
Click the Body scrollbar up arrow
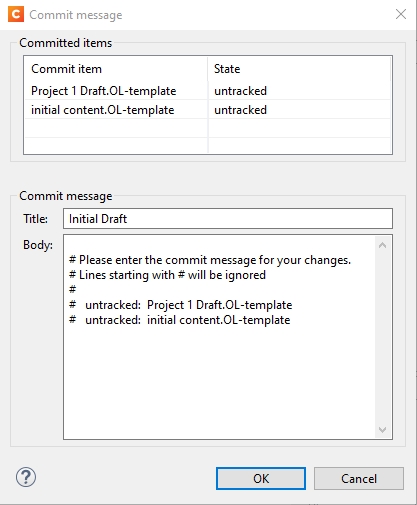point(382,246)
